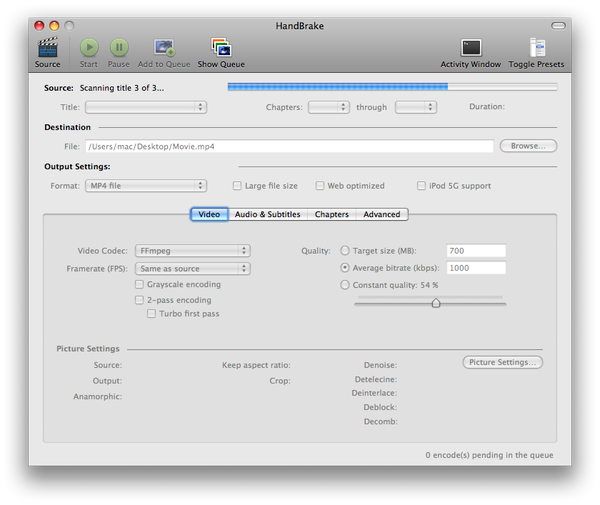The width and height of the screenshot is (600, 505).
Task: Open the Source clapperboard icon
Action: tap(47, 47)
